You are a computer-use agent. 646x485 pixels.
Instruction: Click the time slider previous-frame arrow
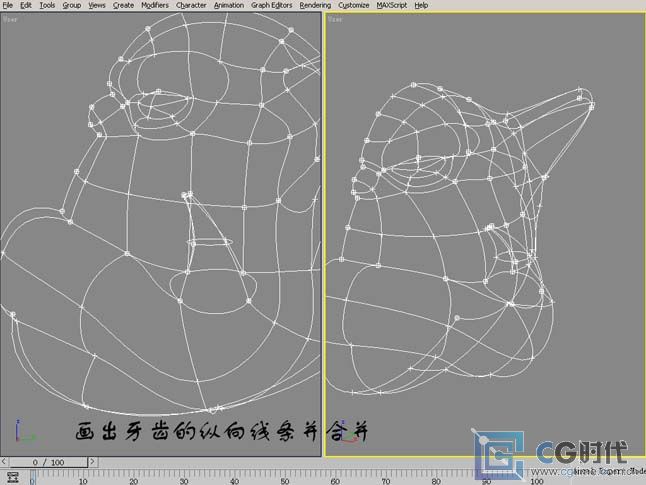click(4, 462)
